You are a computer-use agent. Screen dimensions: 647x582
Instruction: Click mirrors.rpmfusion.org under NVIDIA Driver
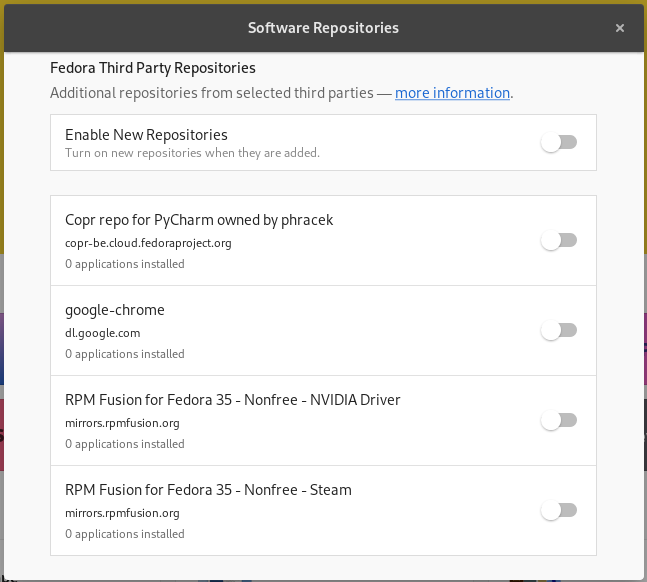[x=122, y=423]
